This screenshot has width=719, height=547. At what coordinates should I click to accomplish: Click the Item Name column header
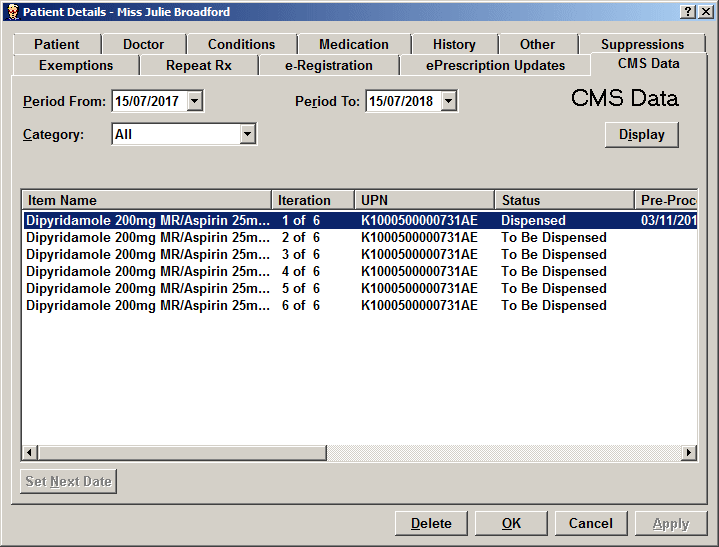(146, 200)
